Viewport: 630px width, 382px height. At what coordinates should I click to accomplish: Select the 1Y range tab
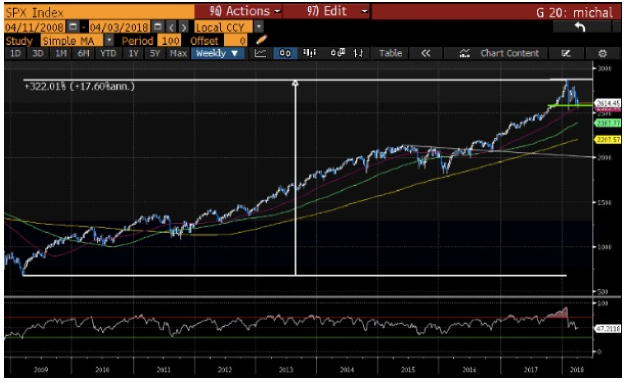coord(133,53)
